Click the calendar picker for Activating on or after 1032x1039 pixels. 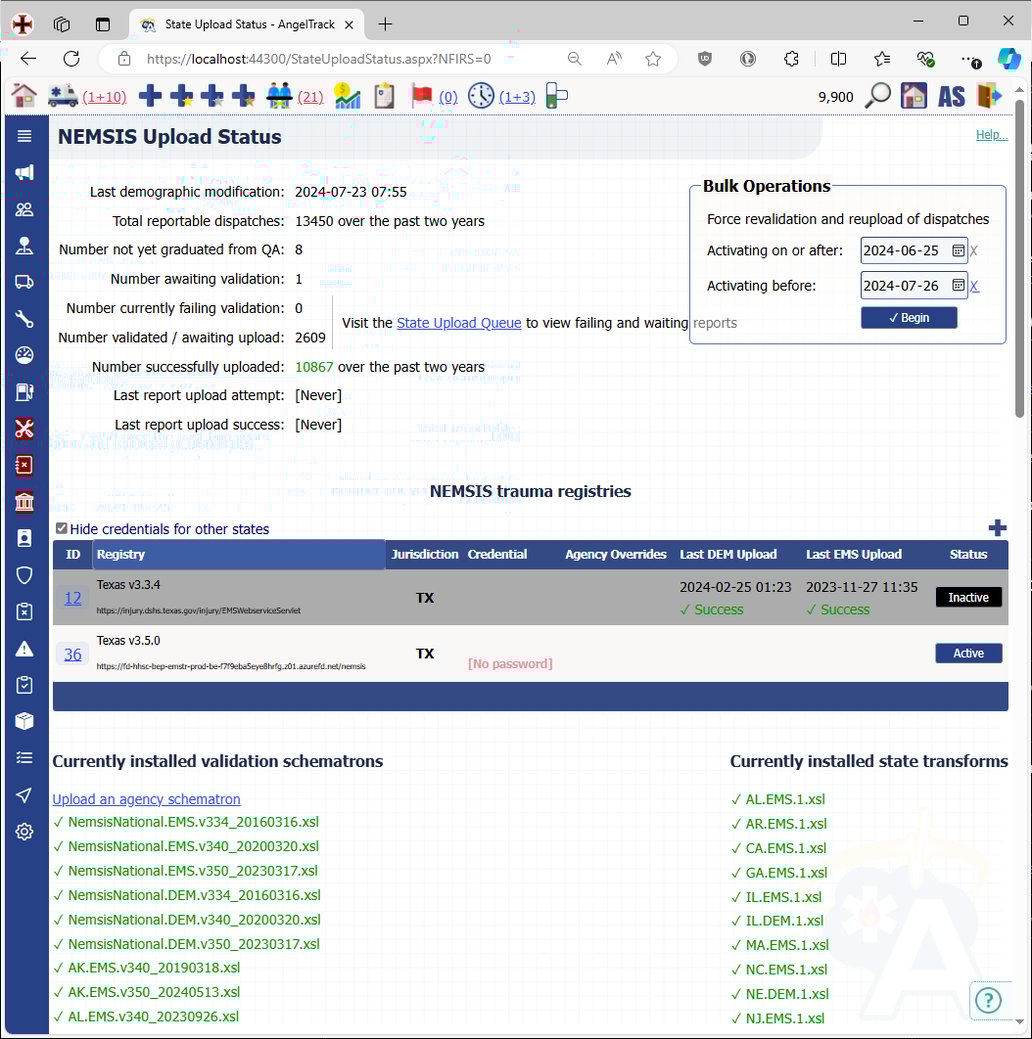(957, 250)
